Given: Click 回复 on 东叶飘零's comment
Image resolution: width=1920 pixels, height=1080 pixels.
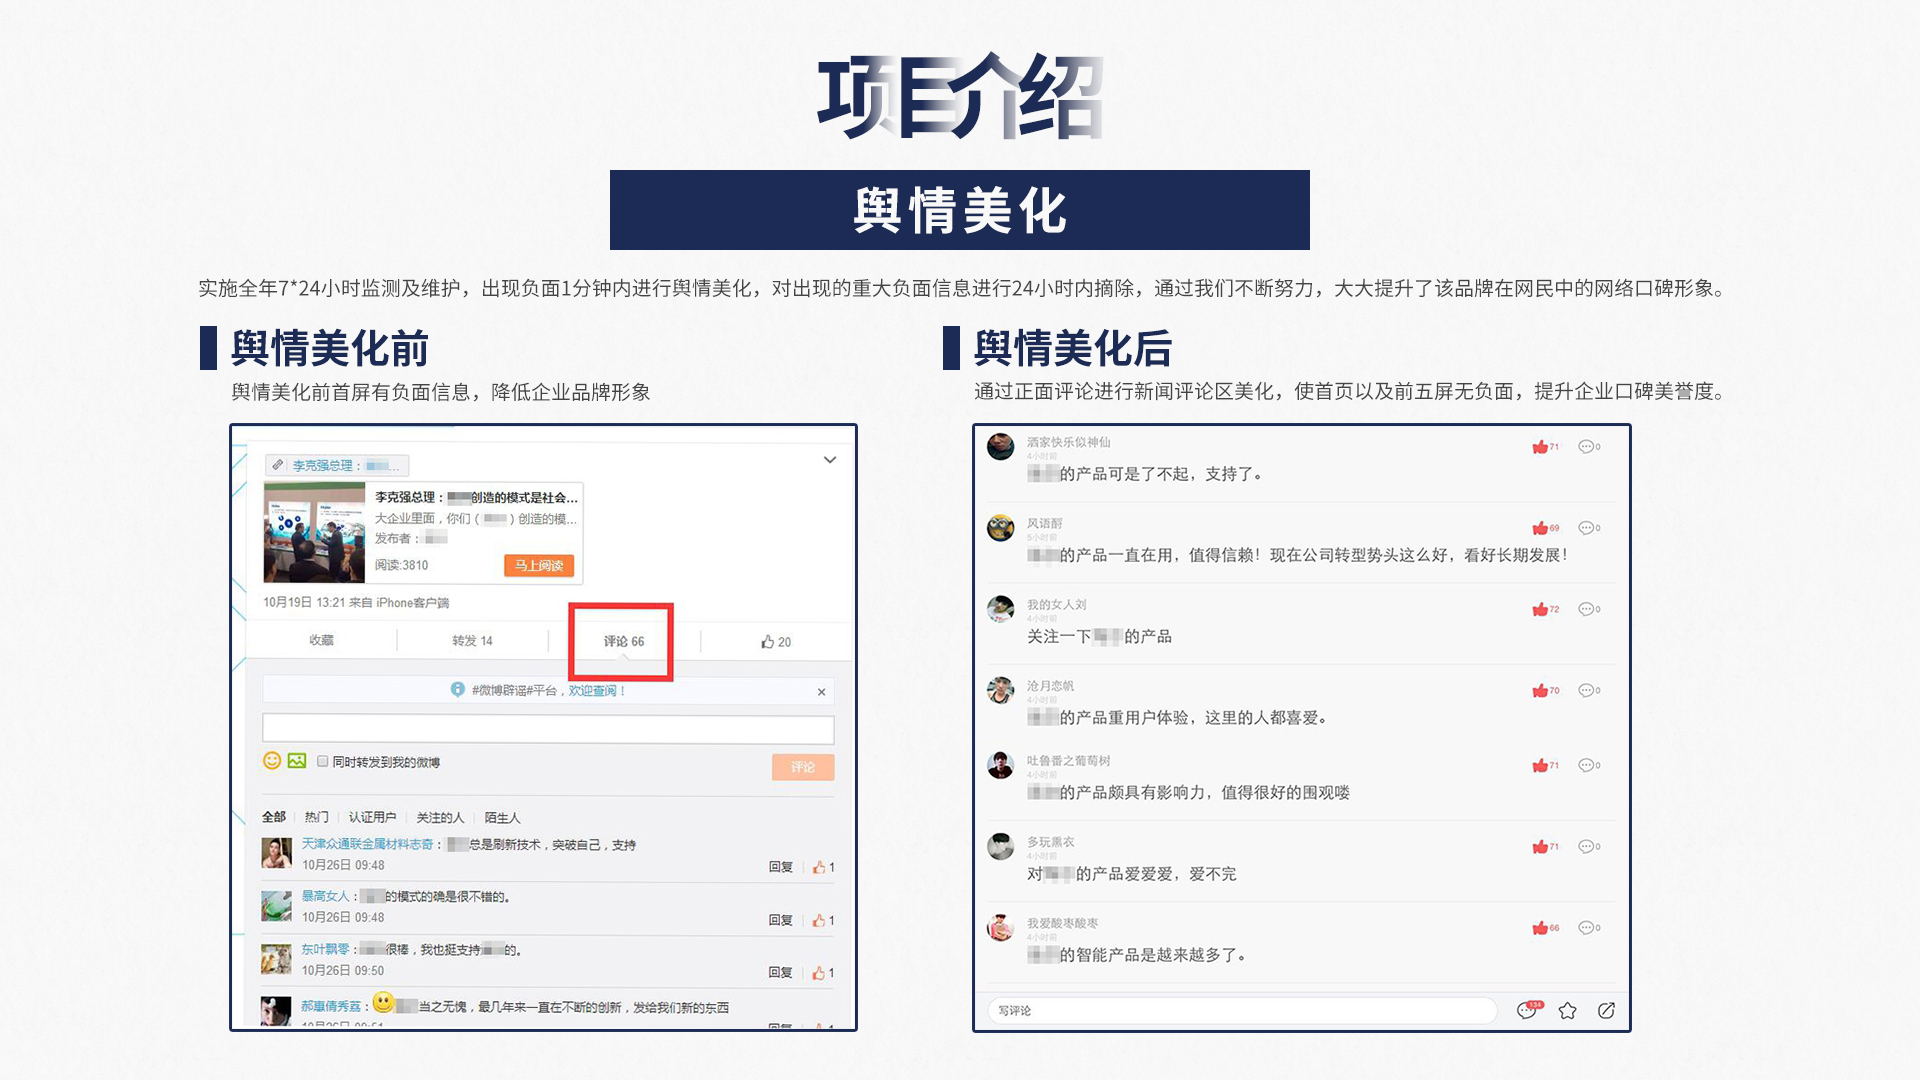Looking at the screenshot, I should tap(780, 972).
